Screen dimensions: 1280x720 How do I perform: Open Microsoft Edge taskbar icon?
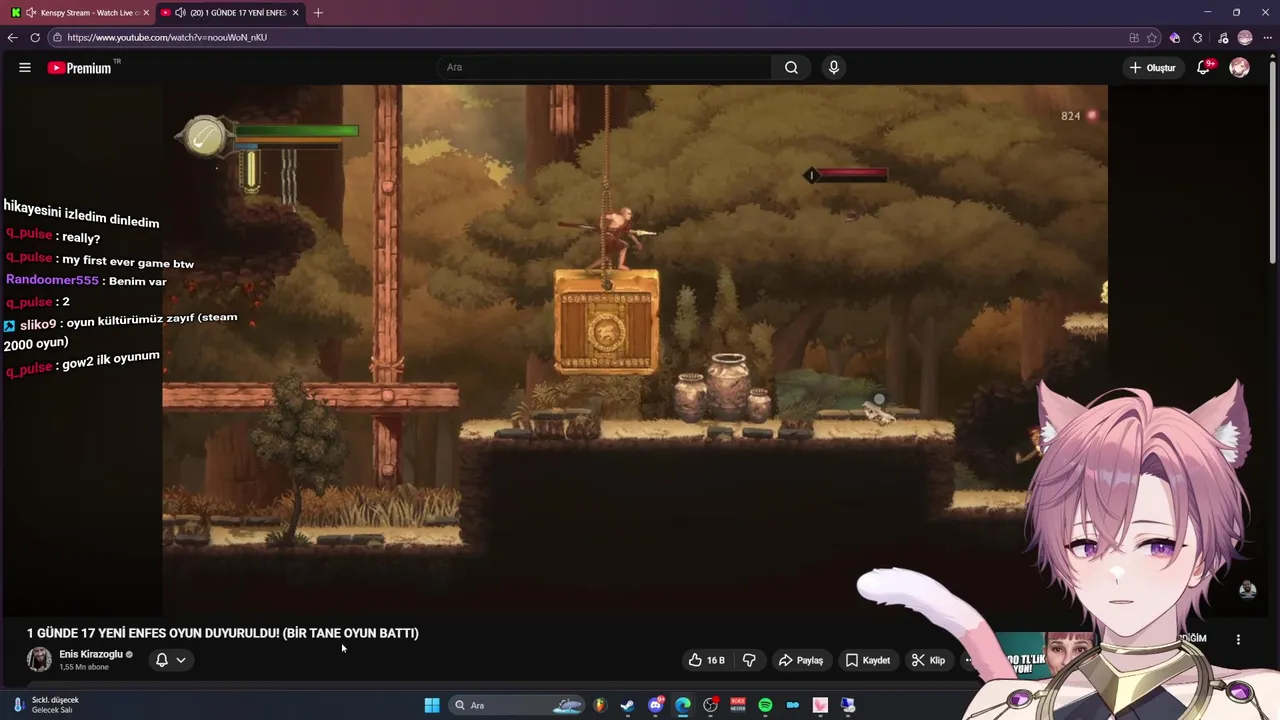point(683,705)
